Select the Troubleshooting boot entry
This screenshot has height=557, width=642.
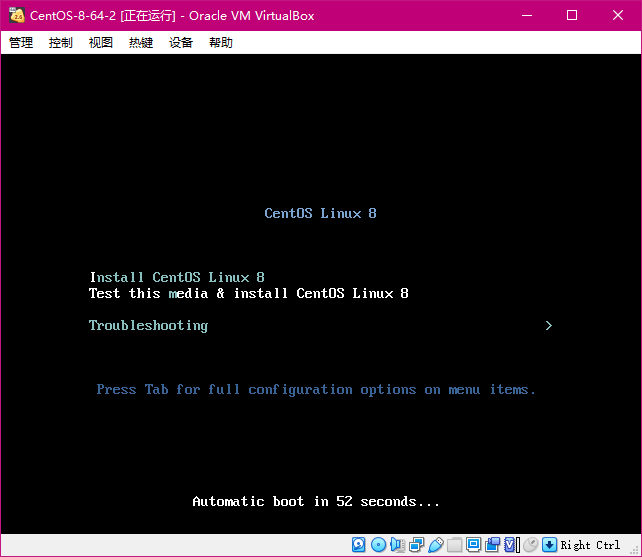(148, 326)
